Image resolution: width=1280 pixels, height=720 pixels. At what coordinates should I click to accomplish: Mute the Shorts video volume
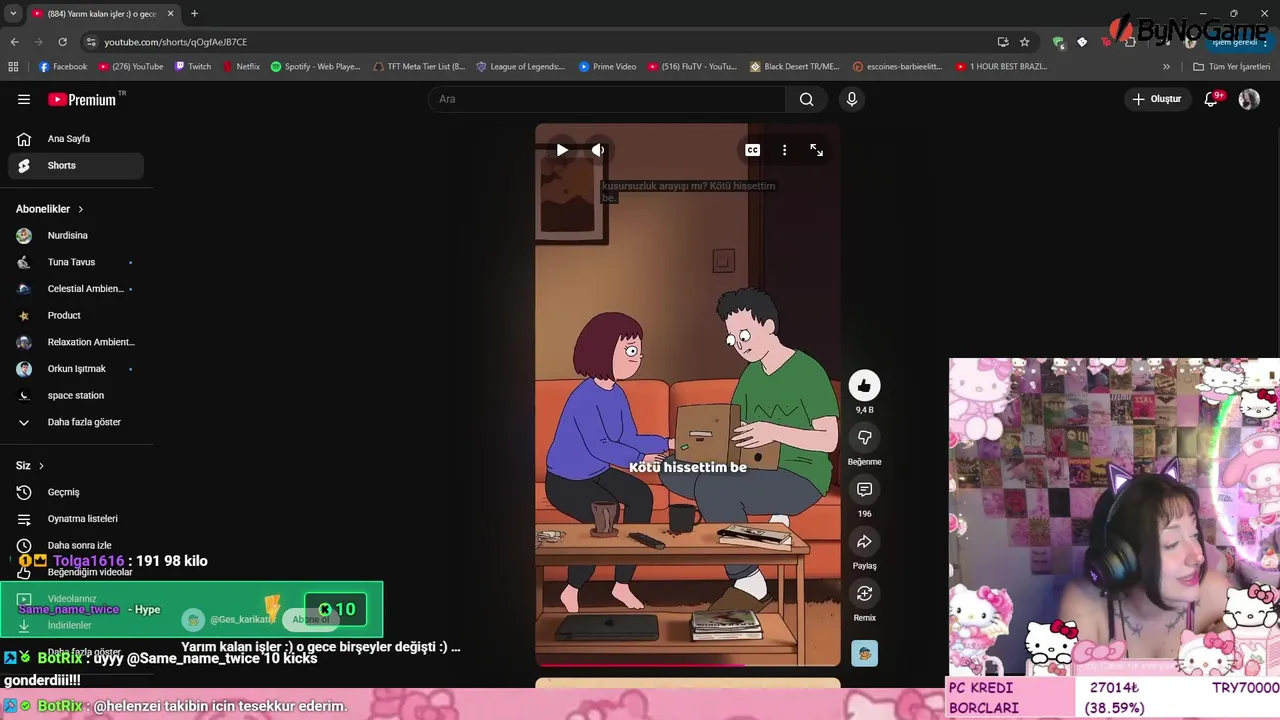click(x=598, y=150)
